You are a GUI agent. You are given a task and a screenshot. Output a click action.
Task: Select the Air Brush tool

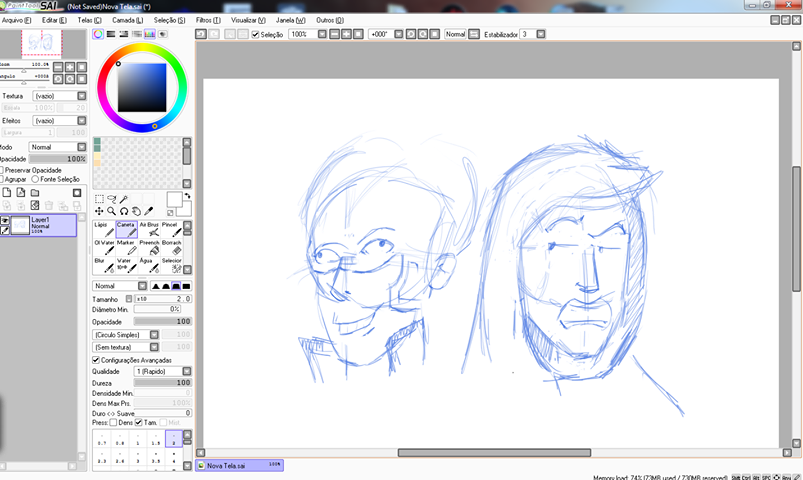(x=149, y=230)
